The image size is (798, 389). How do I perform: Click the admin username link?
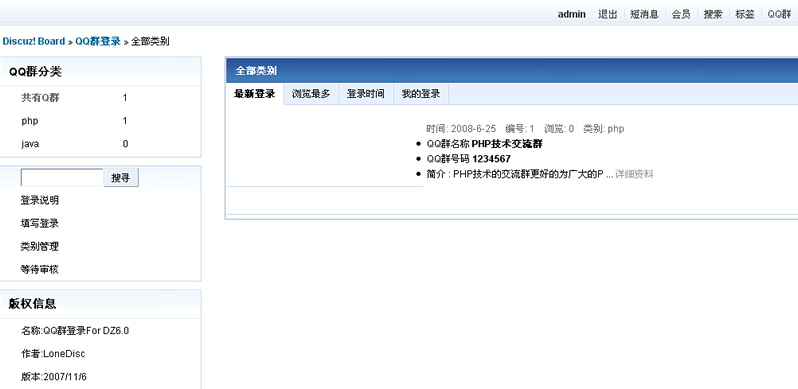point(572,14)
